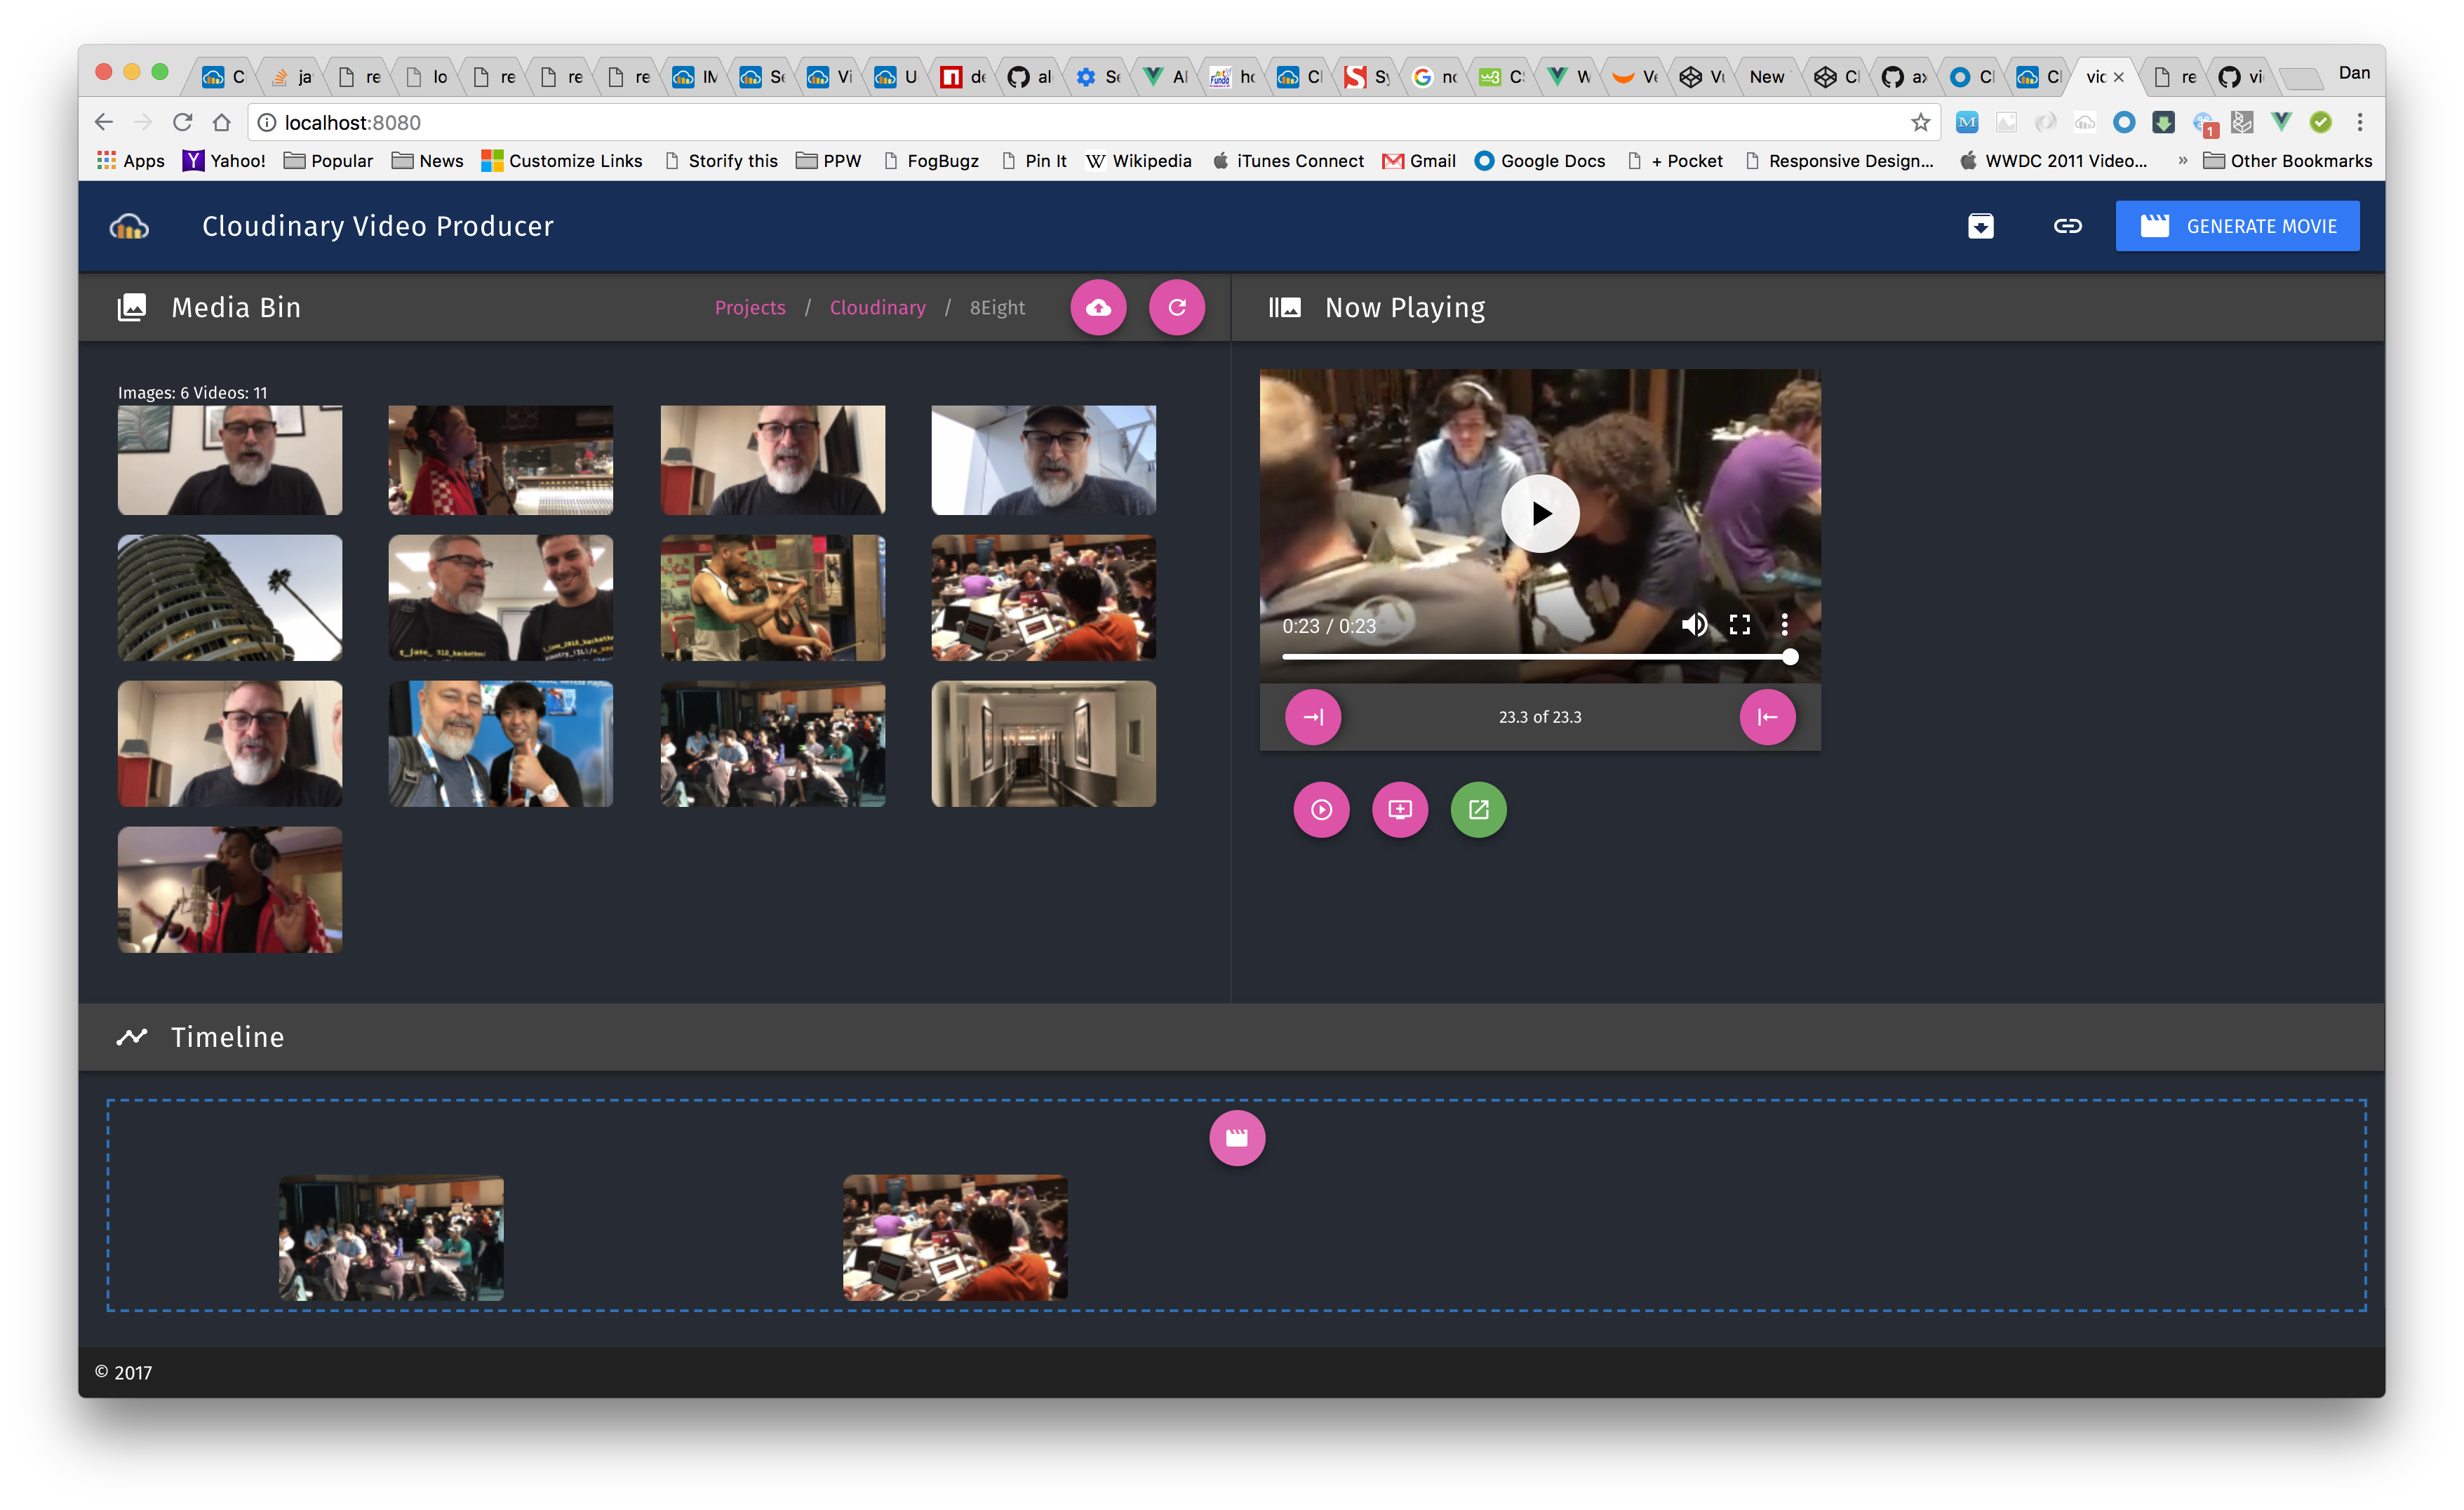Set trim end point with right pink button
This screenshot has width=2464, height=1510.
pos(1767,717)
